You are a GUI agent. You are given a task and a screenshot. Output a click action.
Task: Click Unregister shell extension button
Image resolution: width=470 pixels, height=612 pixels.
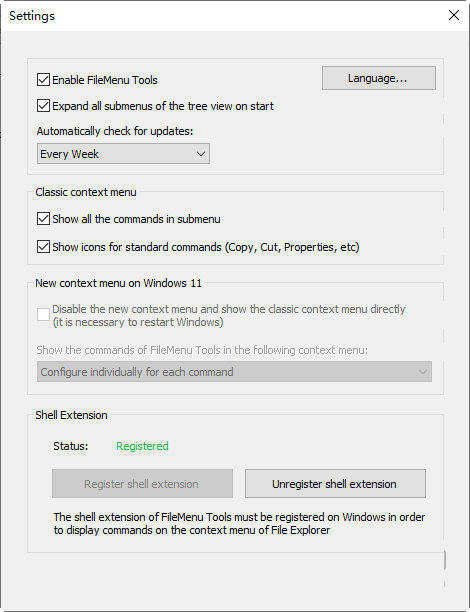tap(335, 484)
